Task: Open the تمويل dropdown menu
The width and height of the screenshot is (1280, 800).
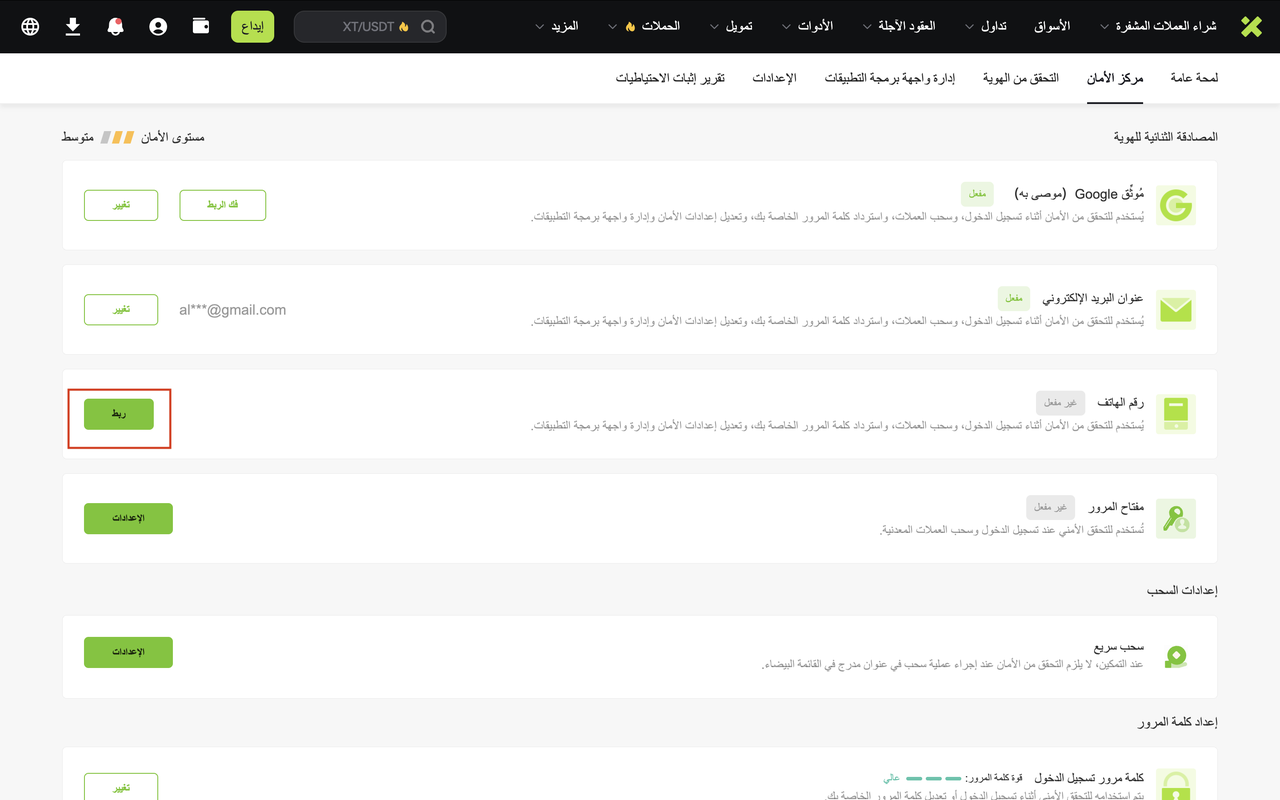Action: pyautogui.click(x=730, y=26)
